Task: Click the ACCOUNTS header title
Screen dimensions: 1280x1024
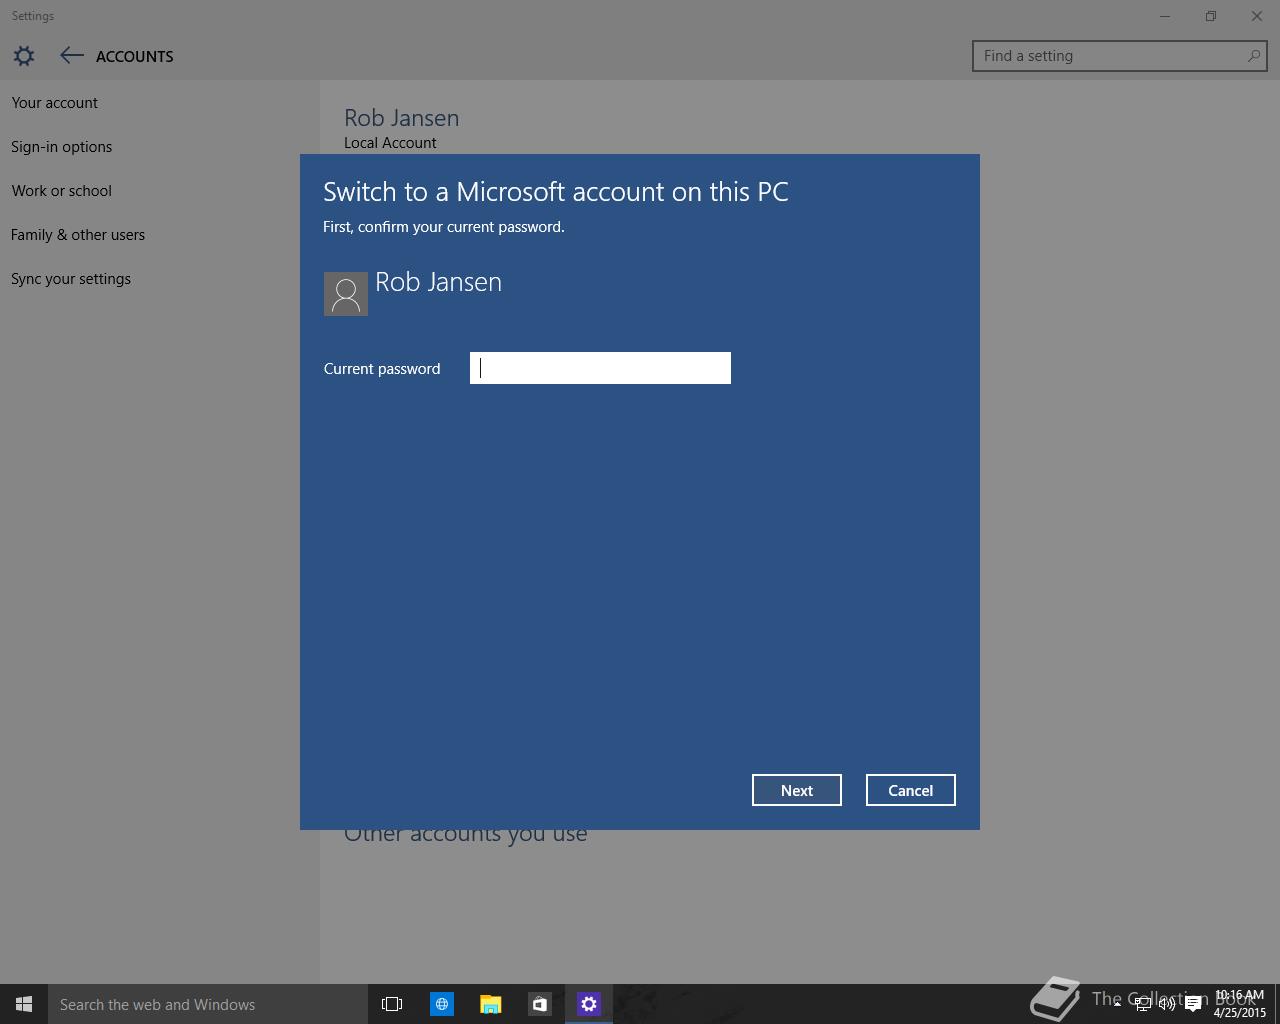Action: (x=135, y=57)
